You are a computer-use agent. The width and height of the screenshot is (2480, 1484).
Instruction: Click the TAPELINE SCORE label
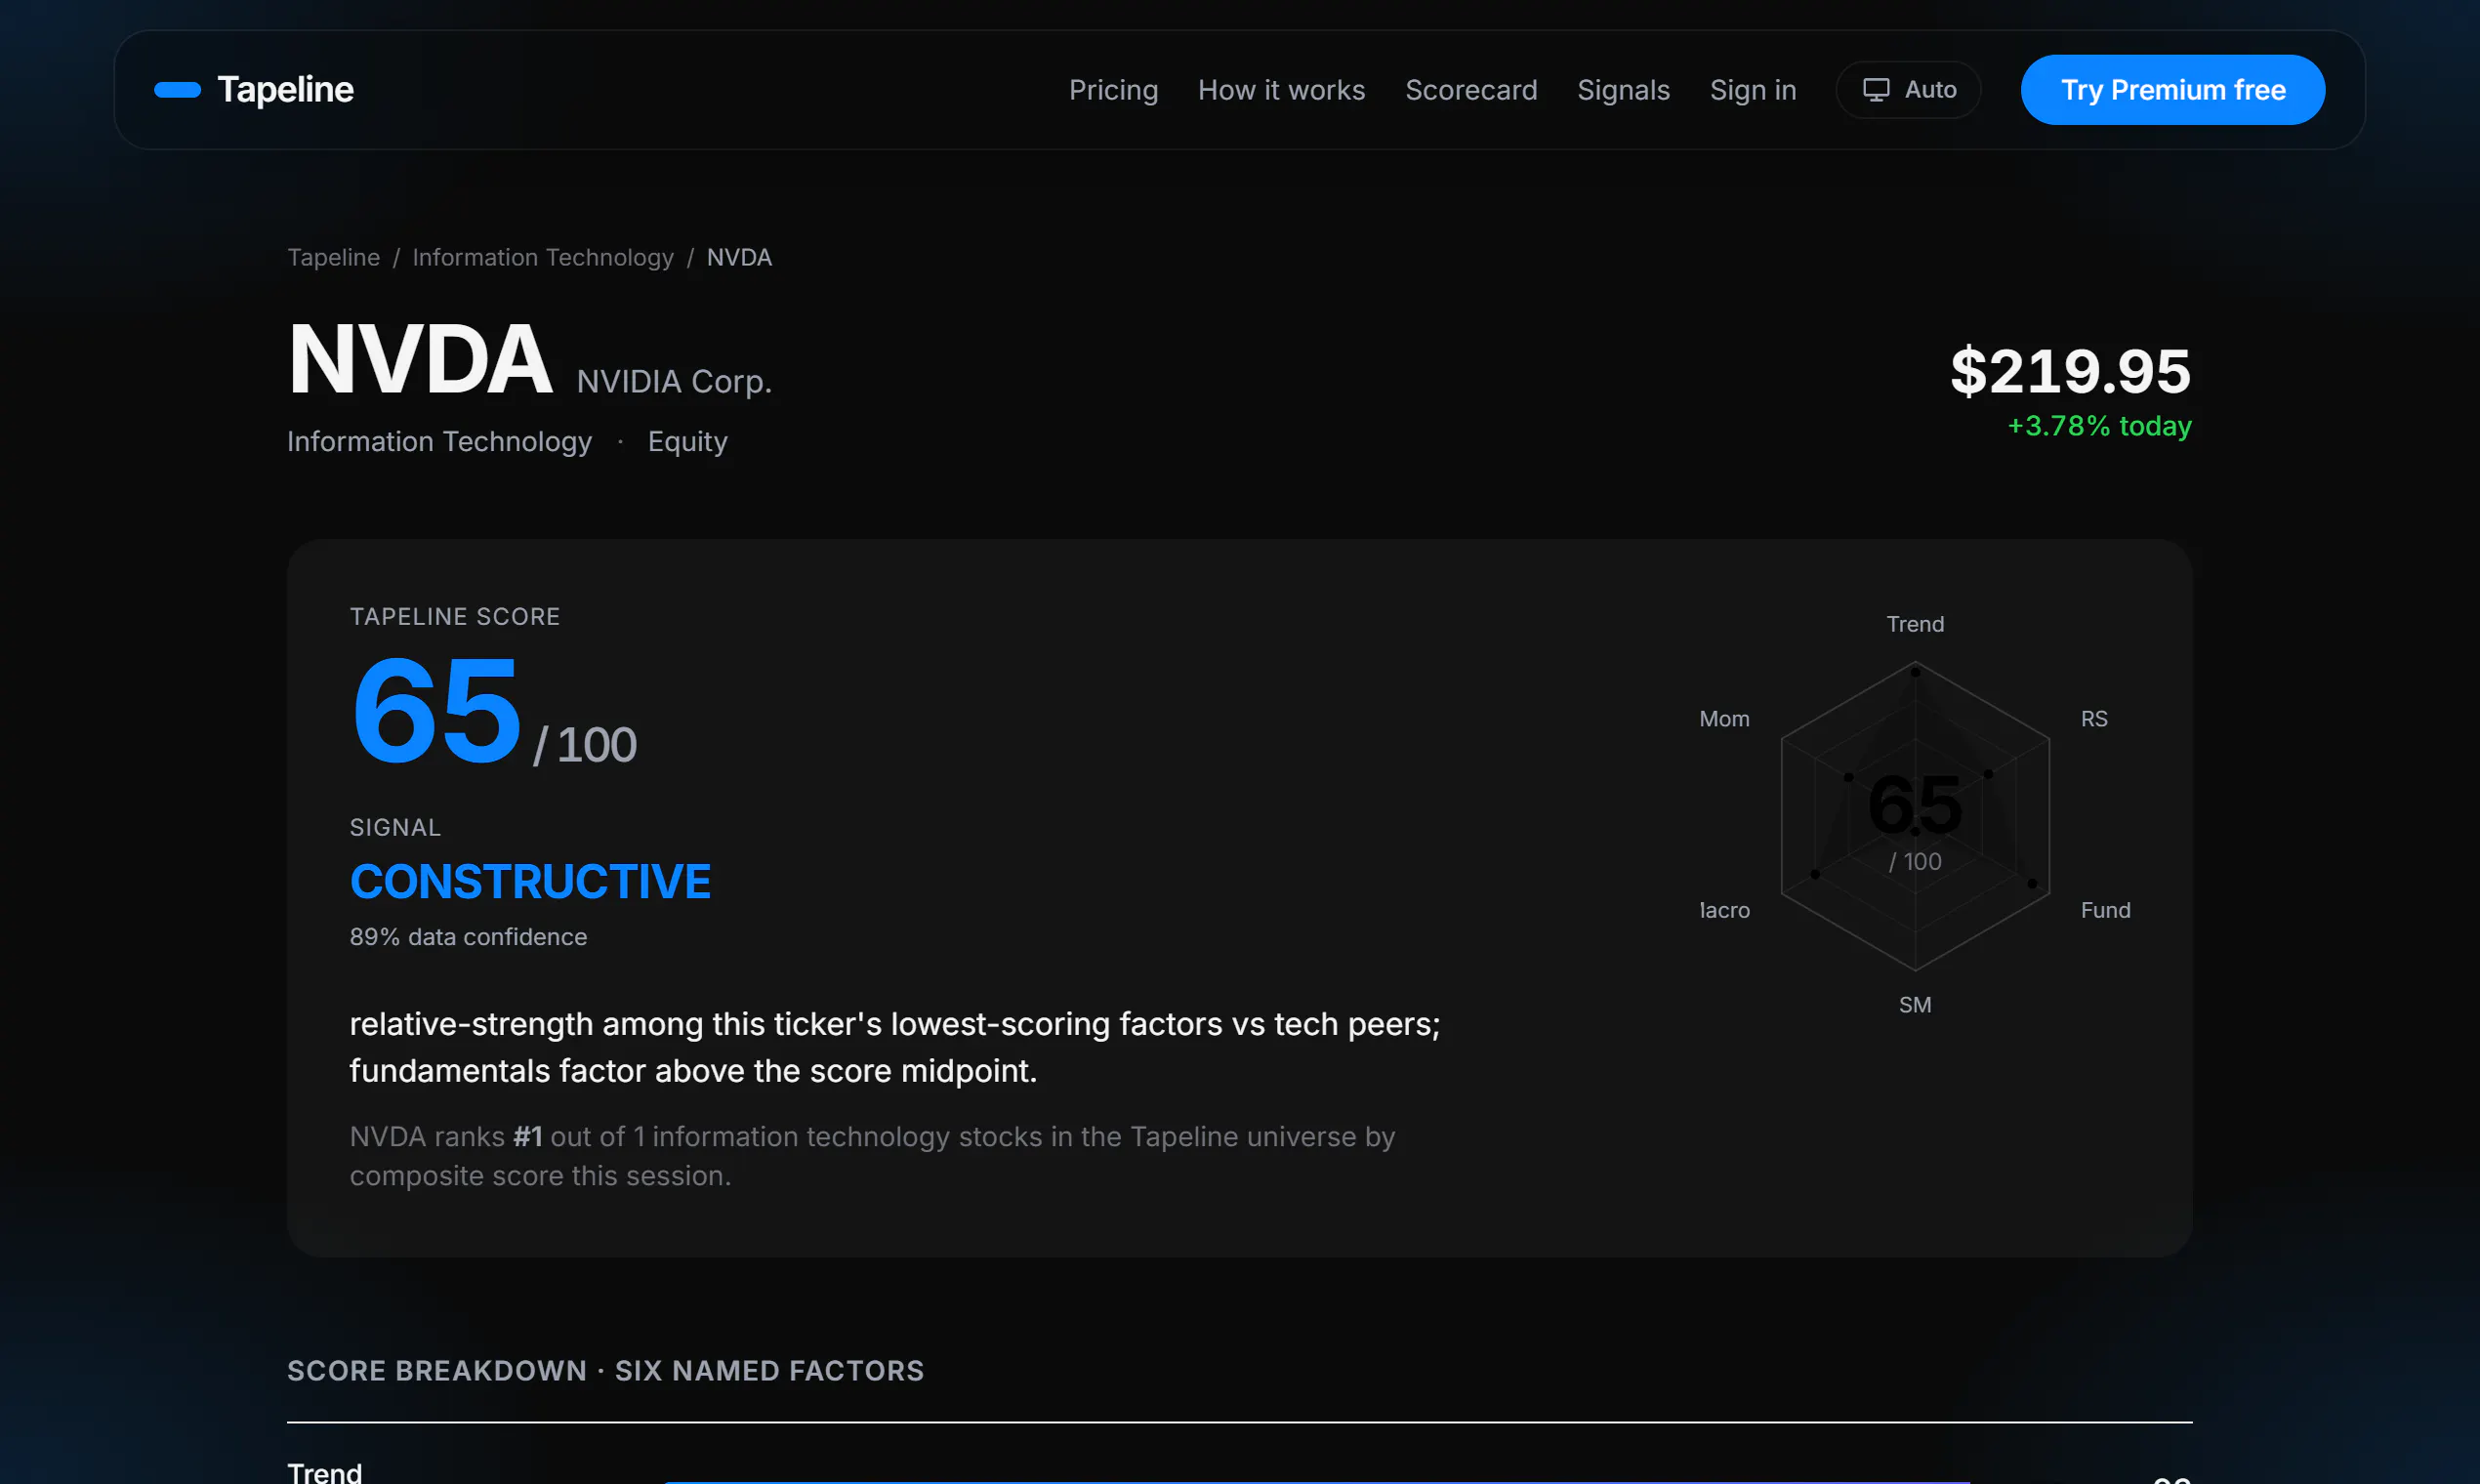[454, 617]
